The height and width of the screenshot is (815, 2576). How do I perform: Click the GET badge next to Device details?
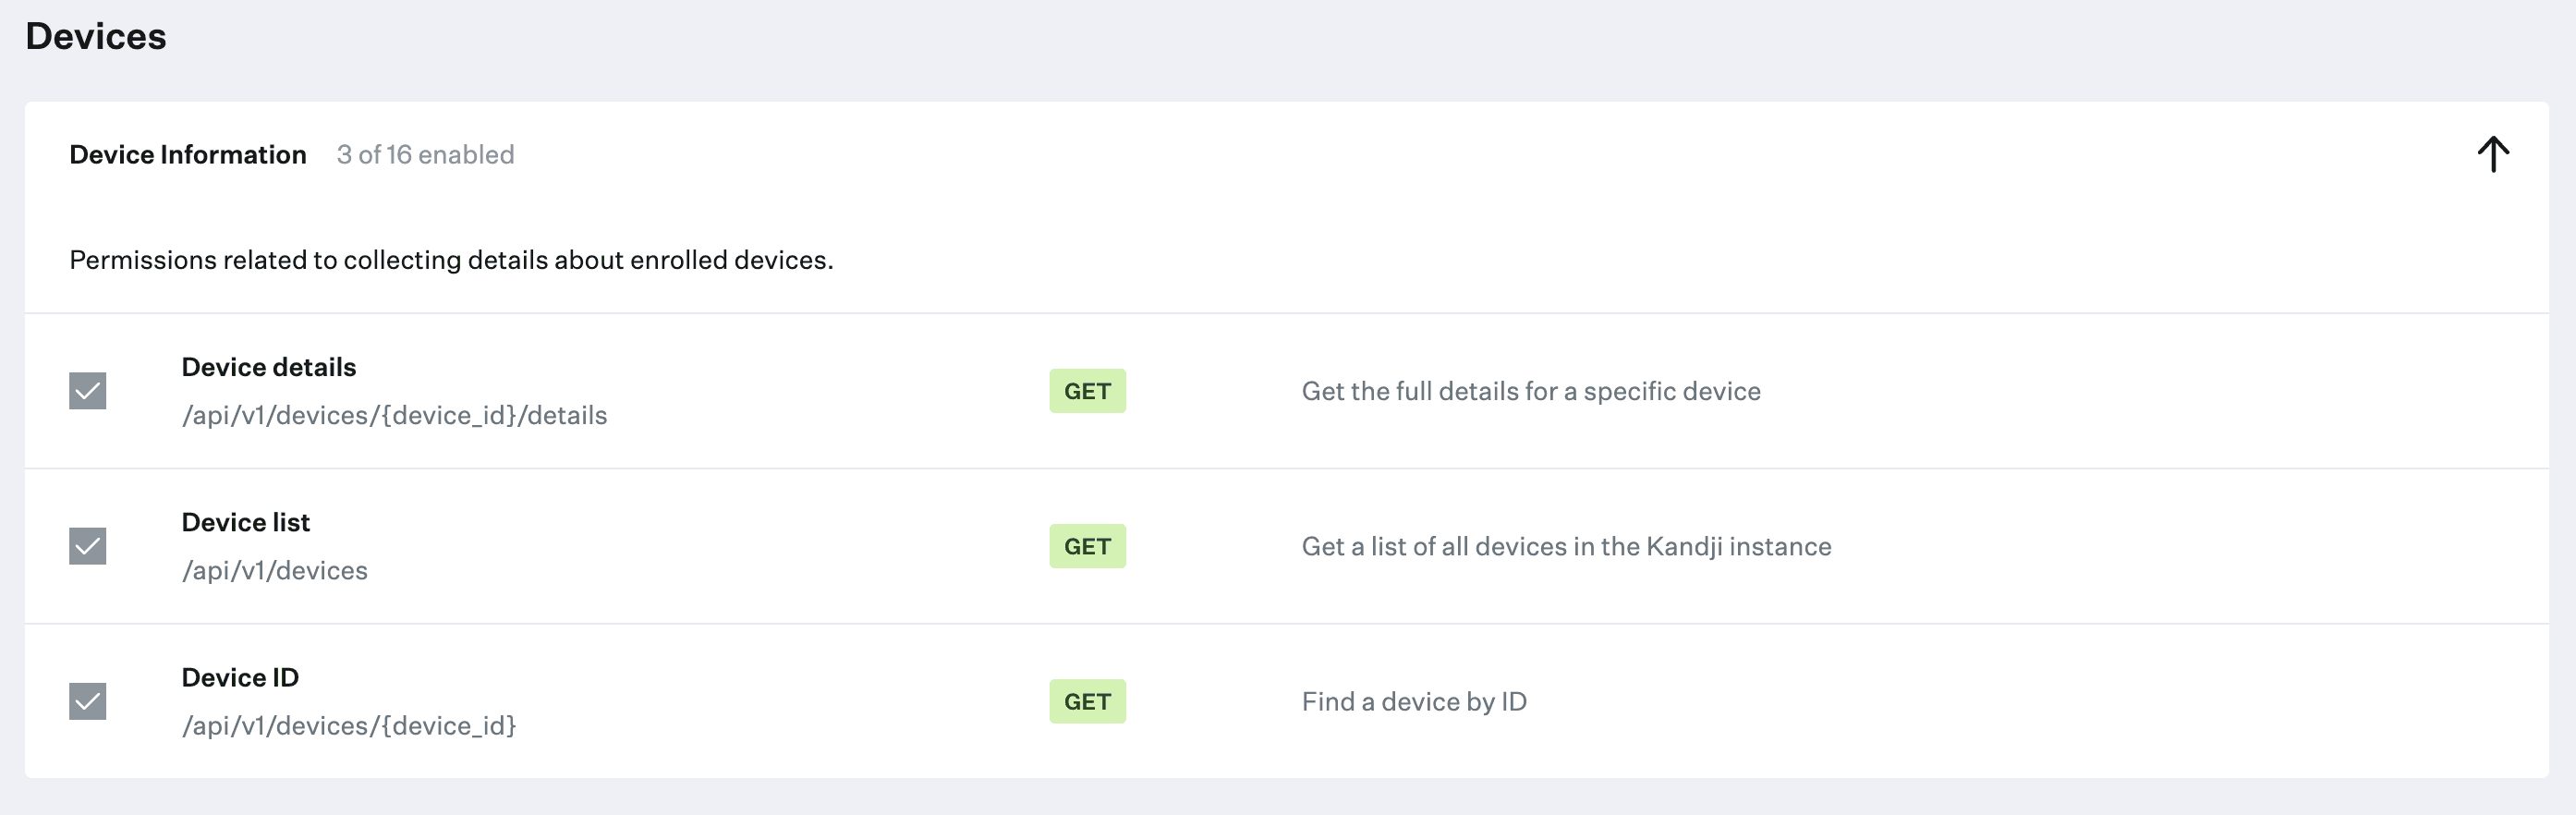pyautogui.click(x=1087, y=391)
